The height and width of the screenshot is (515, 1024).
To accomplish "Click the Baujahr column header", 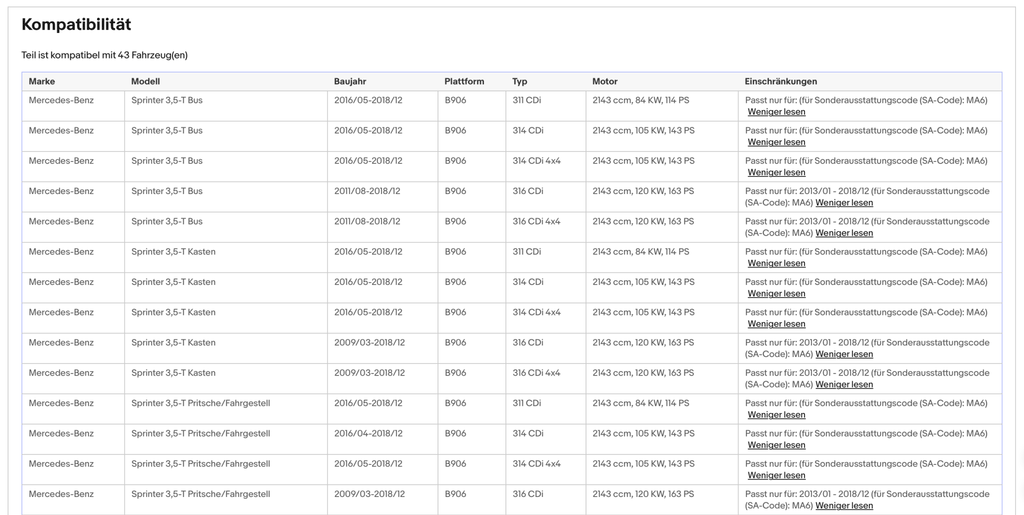I will [350, 82].
